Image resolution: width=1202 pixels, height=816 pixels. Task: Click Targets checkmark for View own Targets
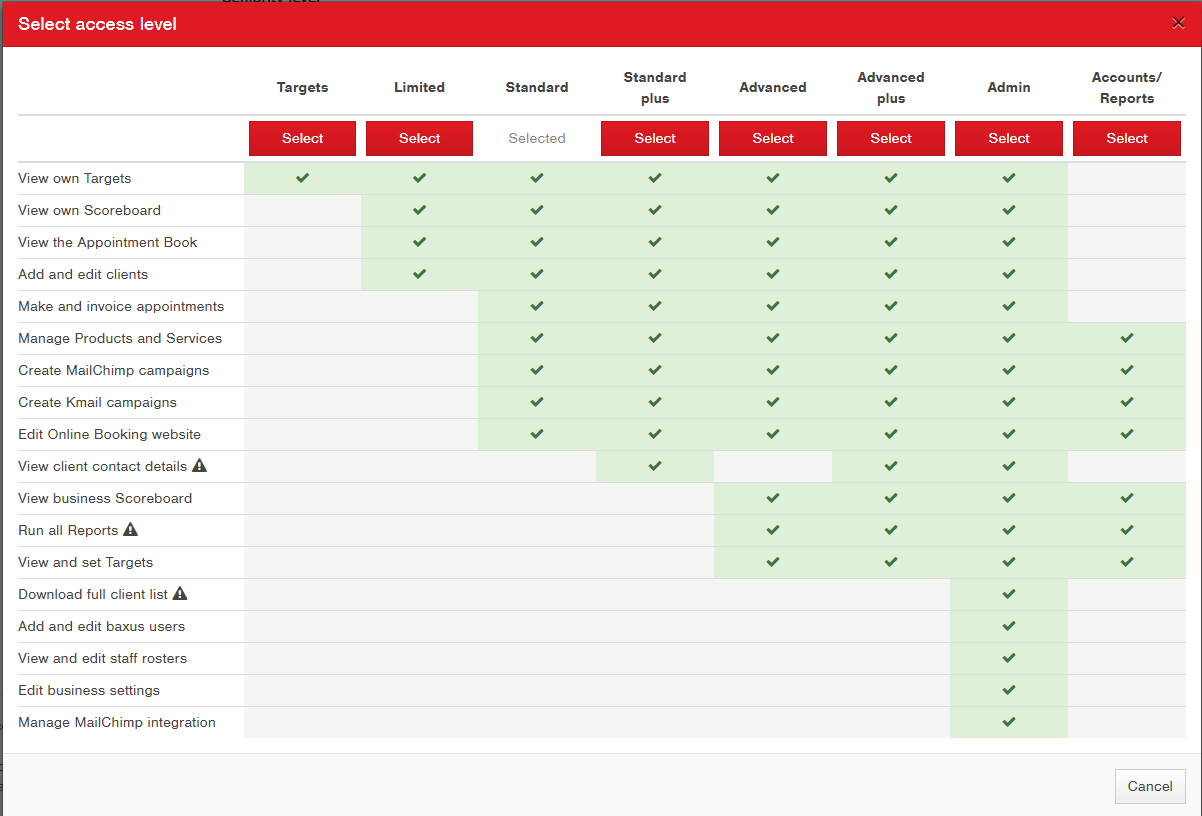pos(302,178)
